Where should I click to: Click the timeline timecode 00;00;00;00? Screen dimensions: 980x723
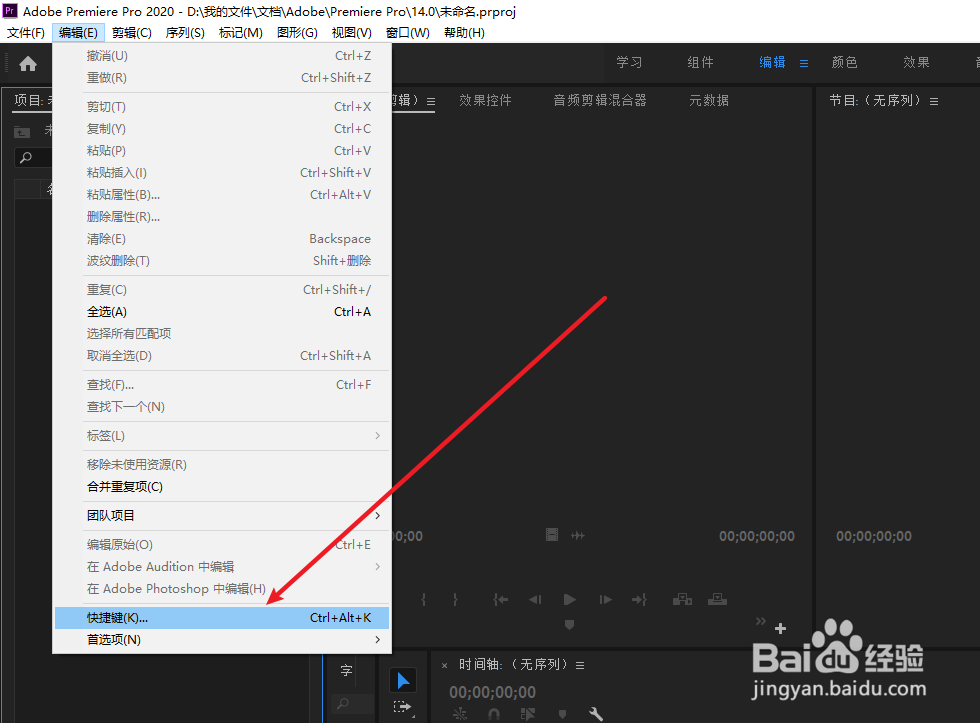492,692
